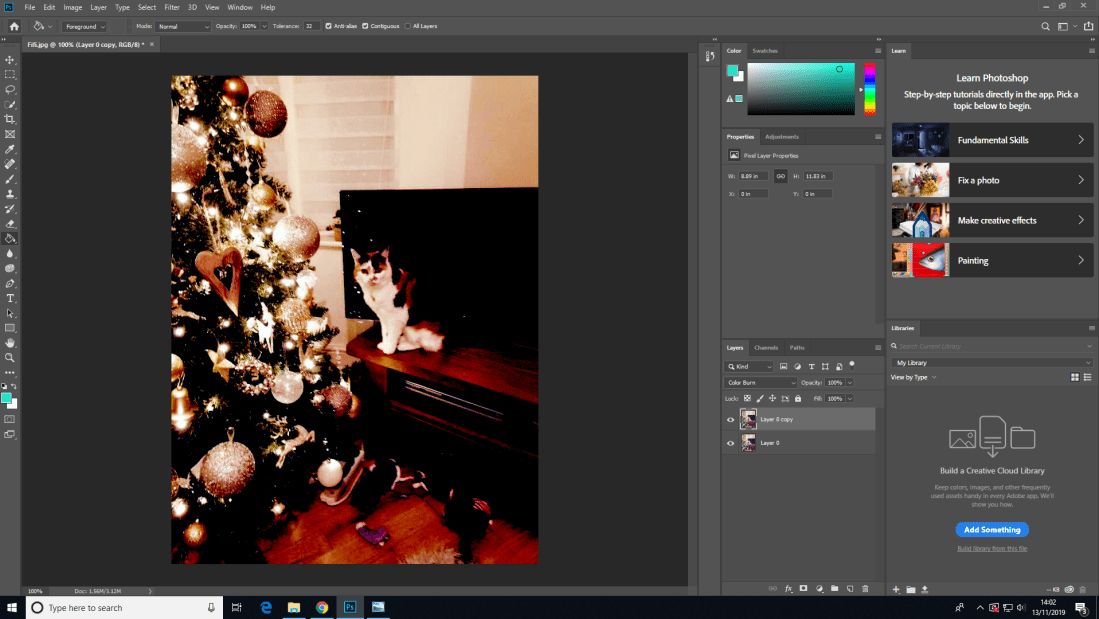This screenshot has height=619, width=1099.
Task: Click the vertical hue spectrum slider
Action: [x=870, y=90]
